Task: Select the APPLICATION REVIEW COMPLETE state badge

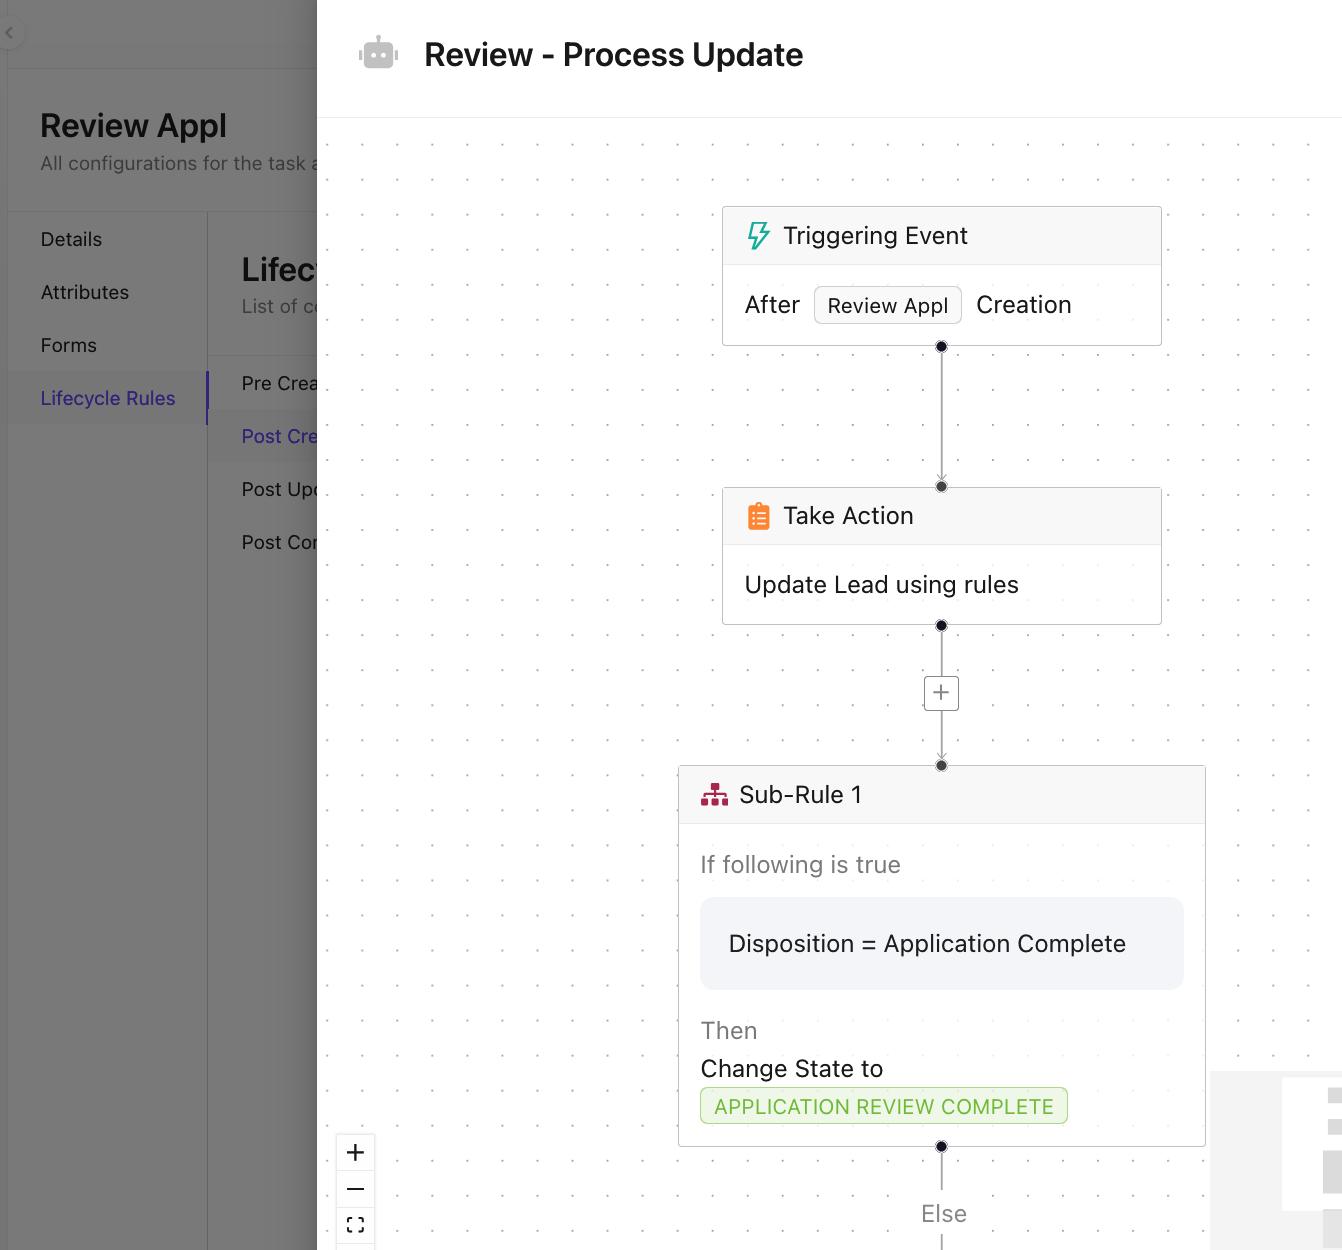Action: (x=884, y=1106)
